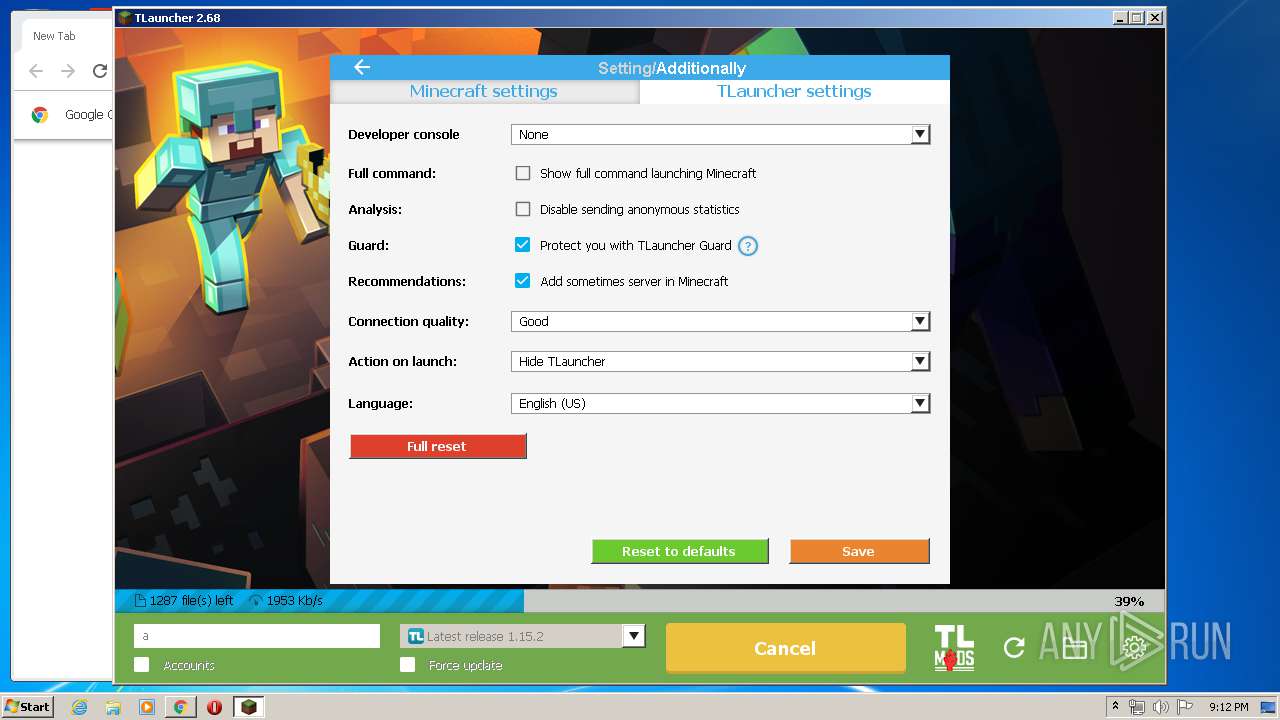The image size is (1280, 720).
Task: Show hidden tray icons
Action: [1115, 707]
